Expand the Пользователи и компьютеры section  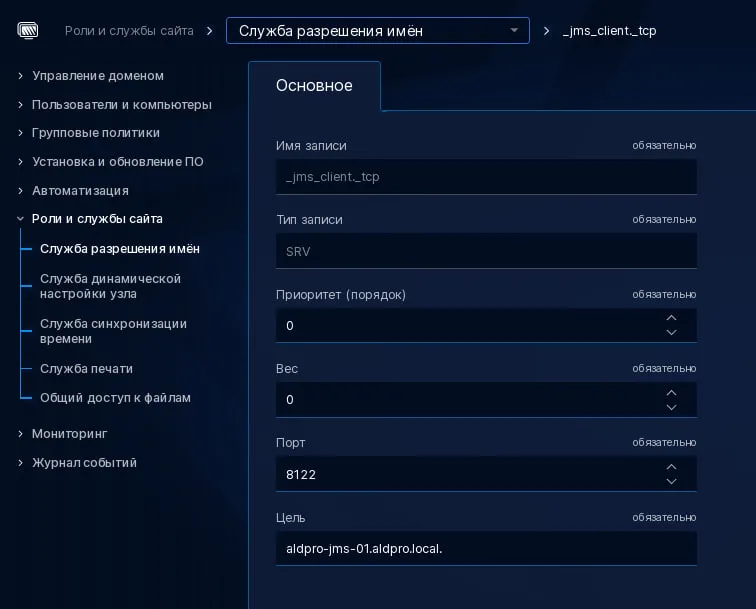20,105
